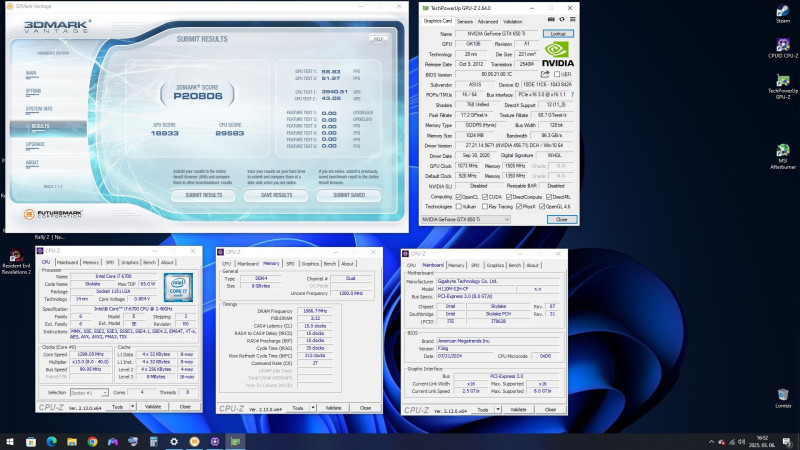Click 3DMark score P20806 display
The image size is (800, 450).
[x=197, y=96]
